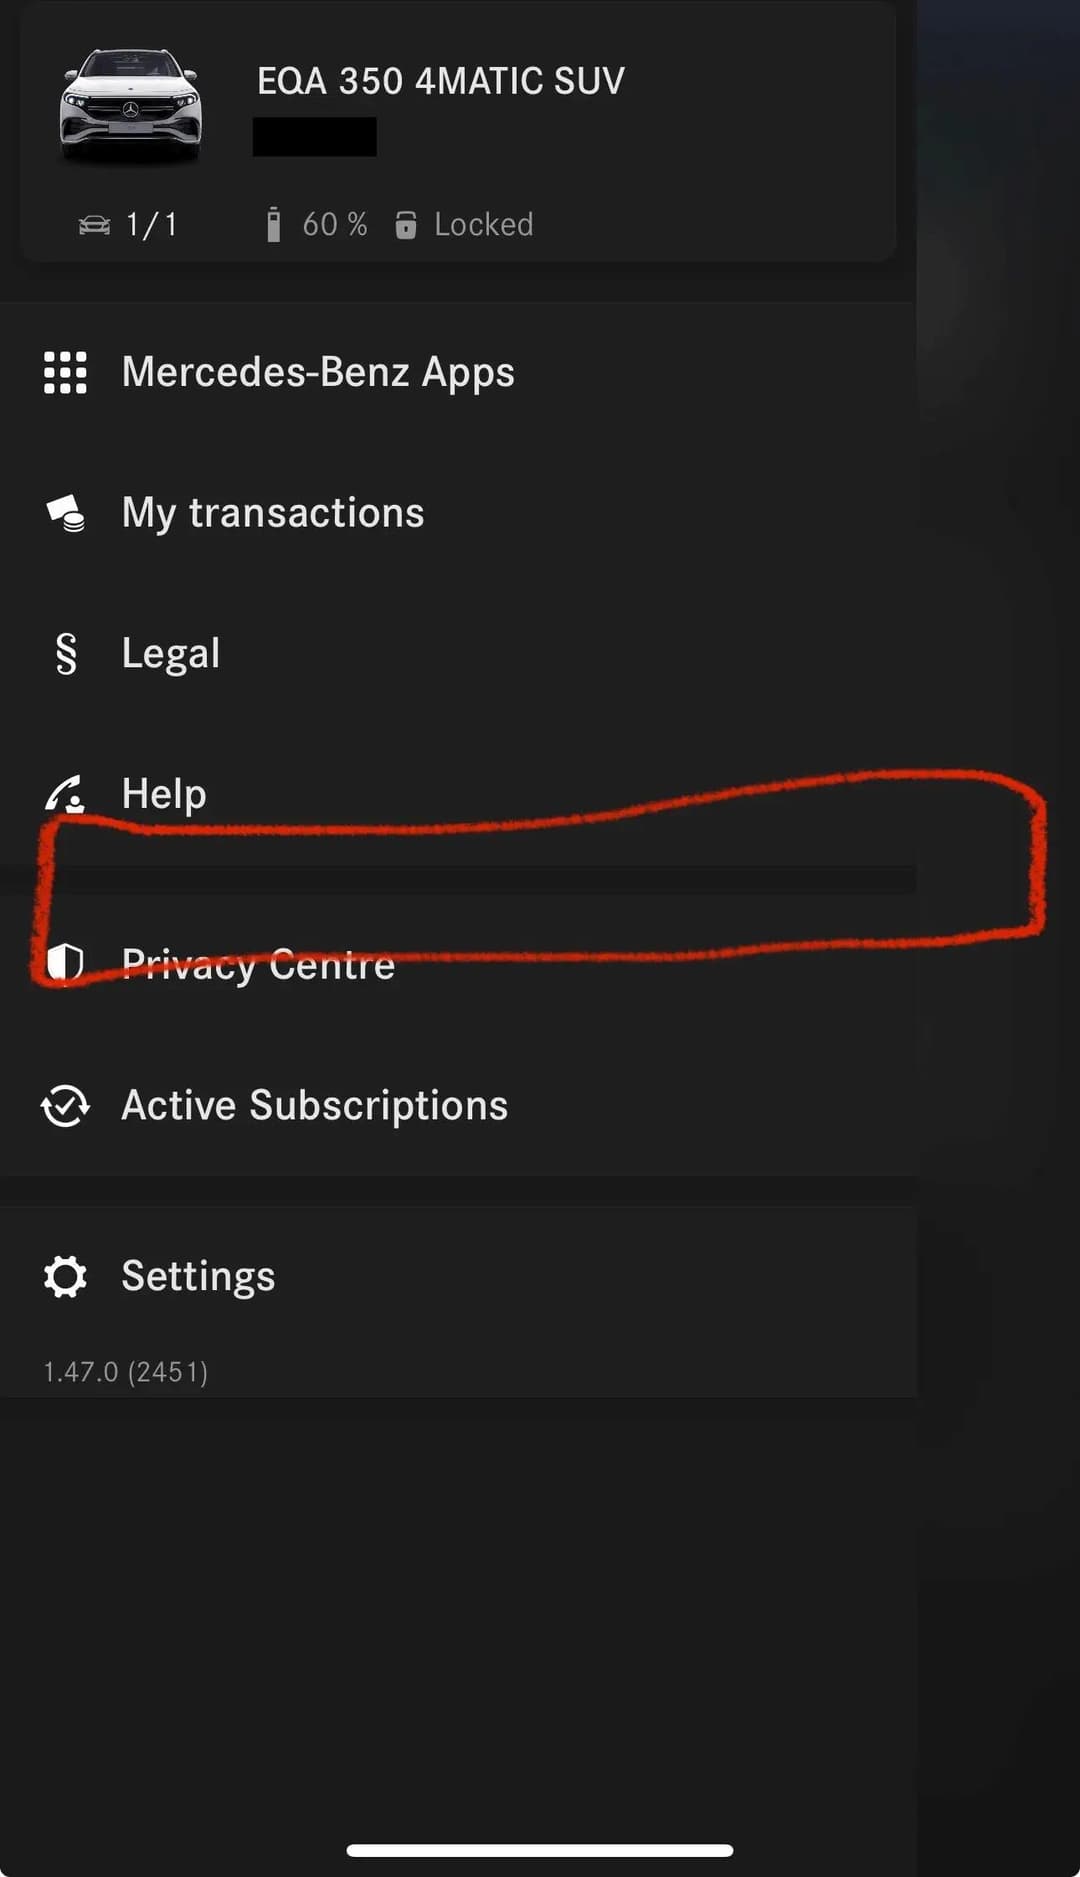Open the Legal menu entry

(458, 654)
